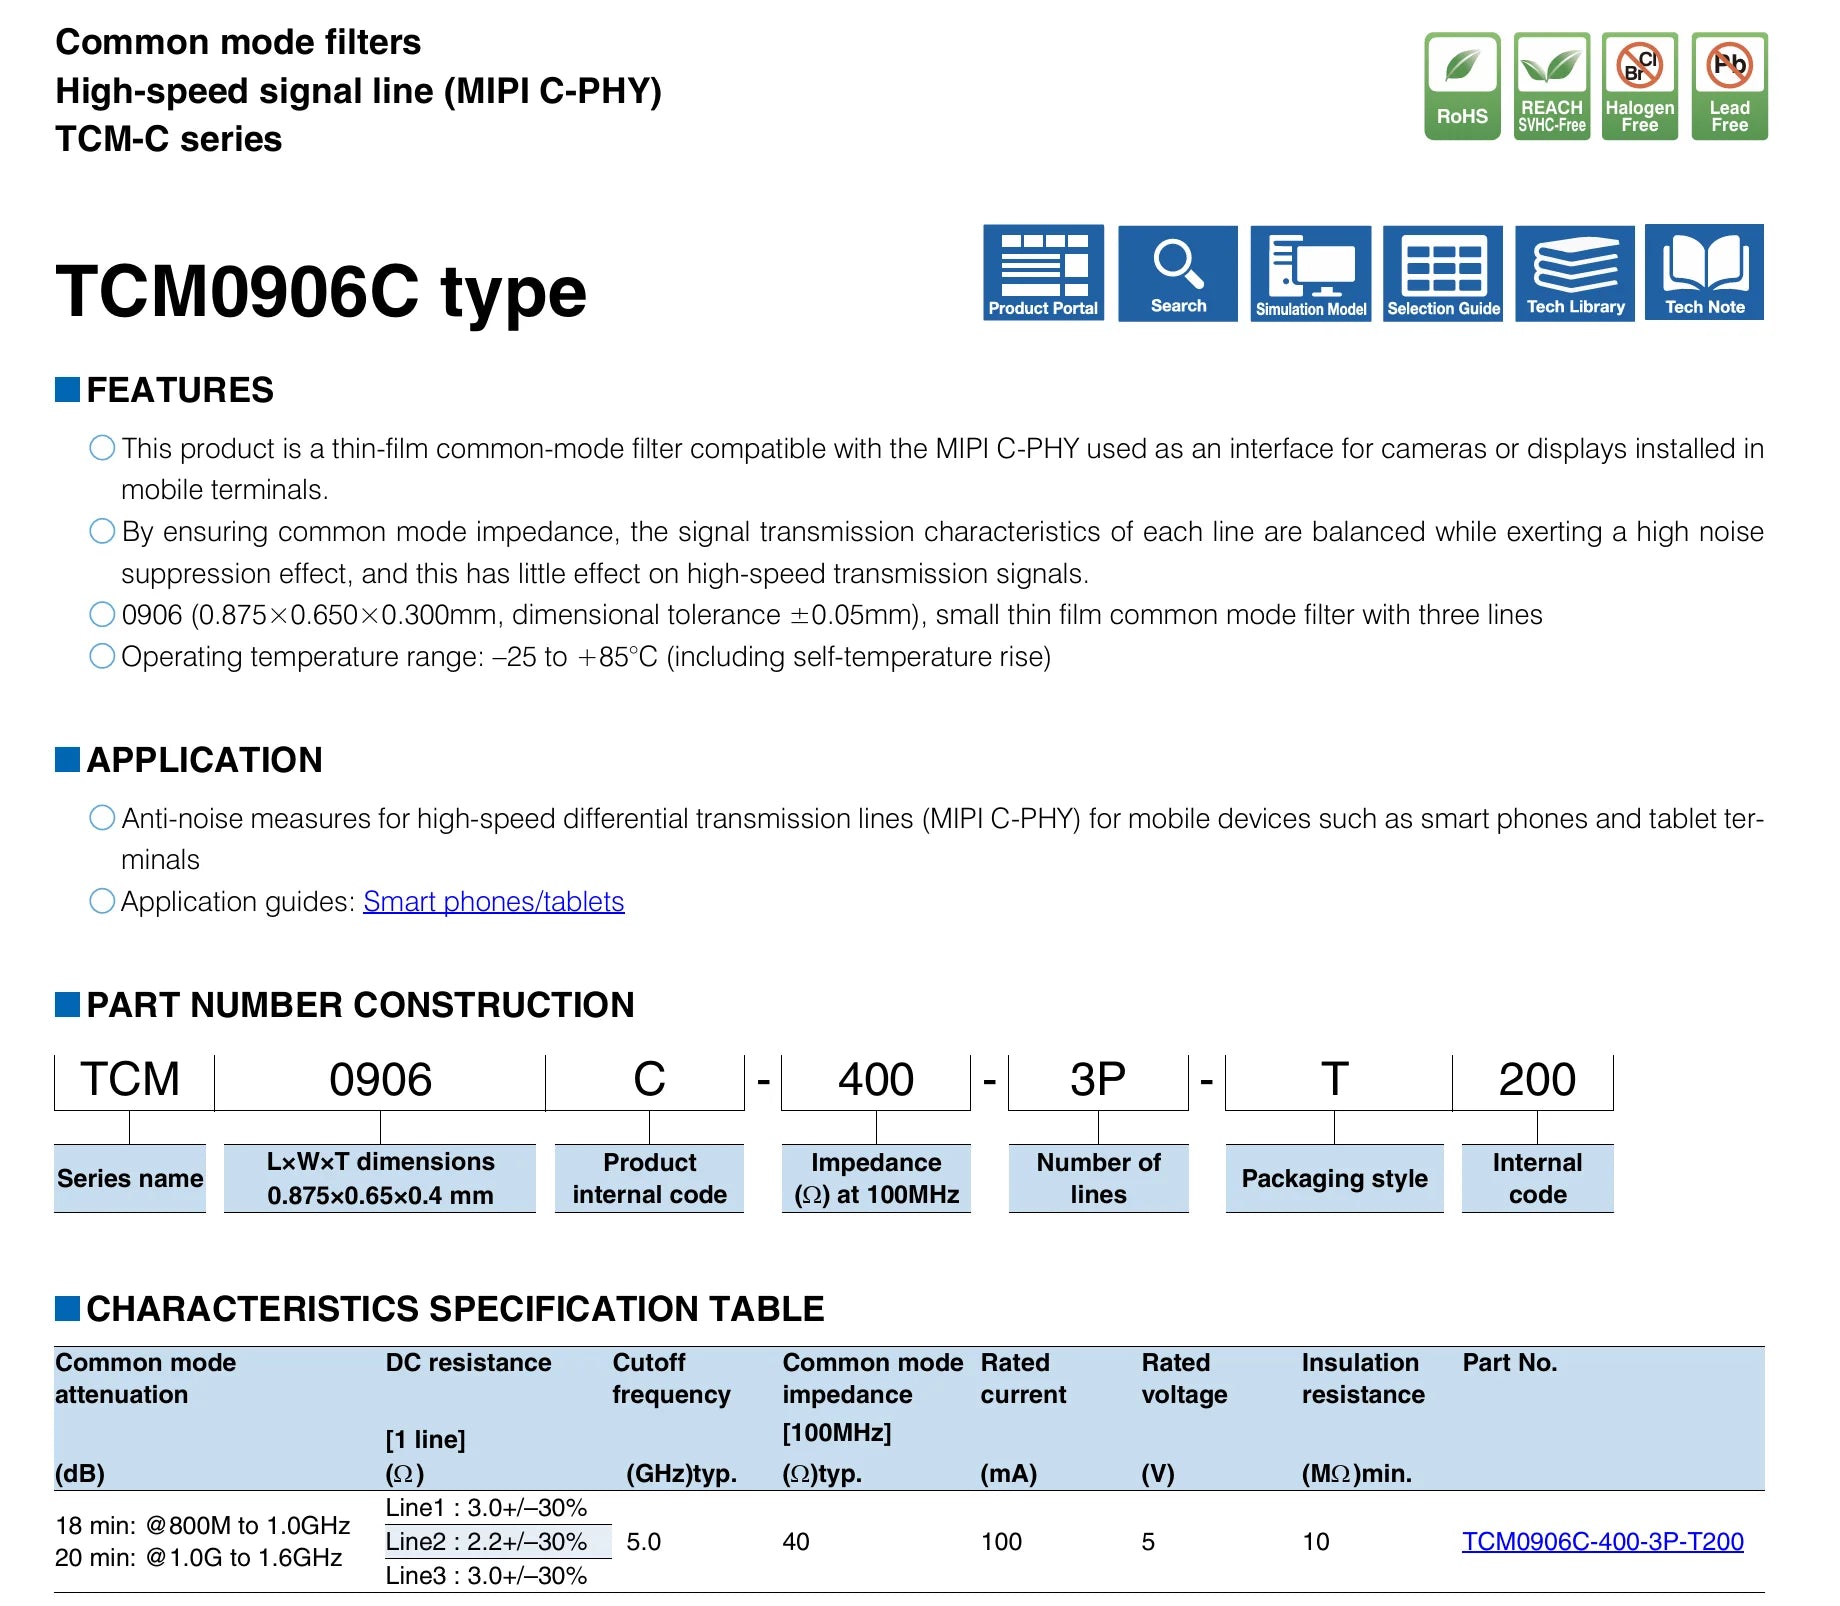This screenshot has height=1606, width=1840.
Task: Click the REACH SVHC-Free badge
Action: 1552,86
